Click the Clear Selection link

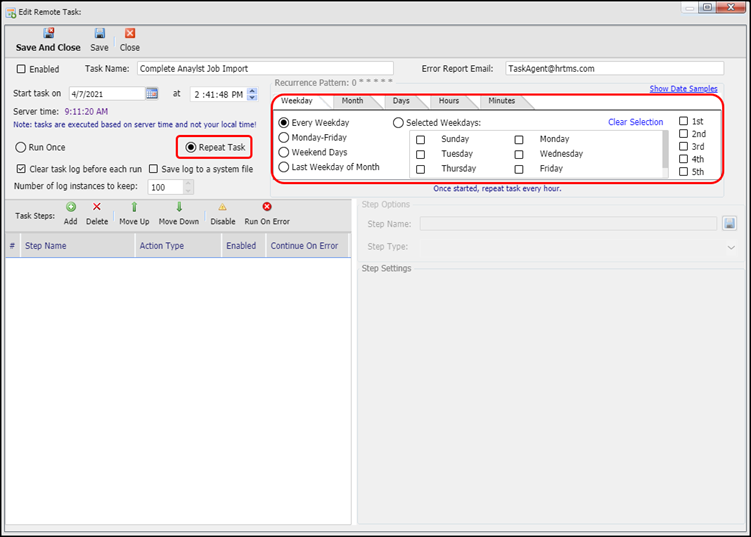(636, 122)
